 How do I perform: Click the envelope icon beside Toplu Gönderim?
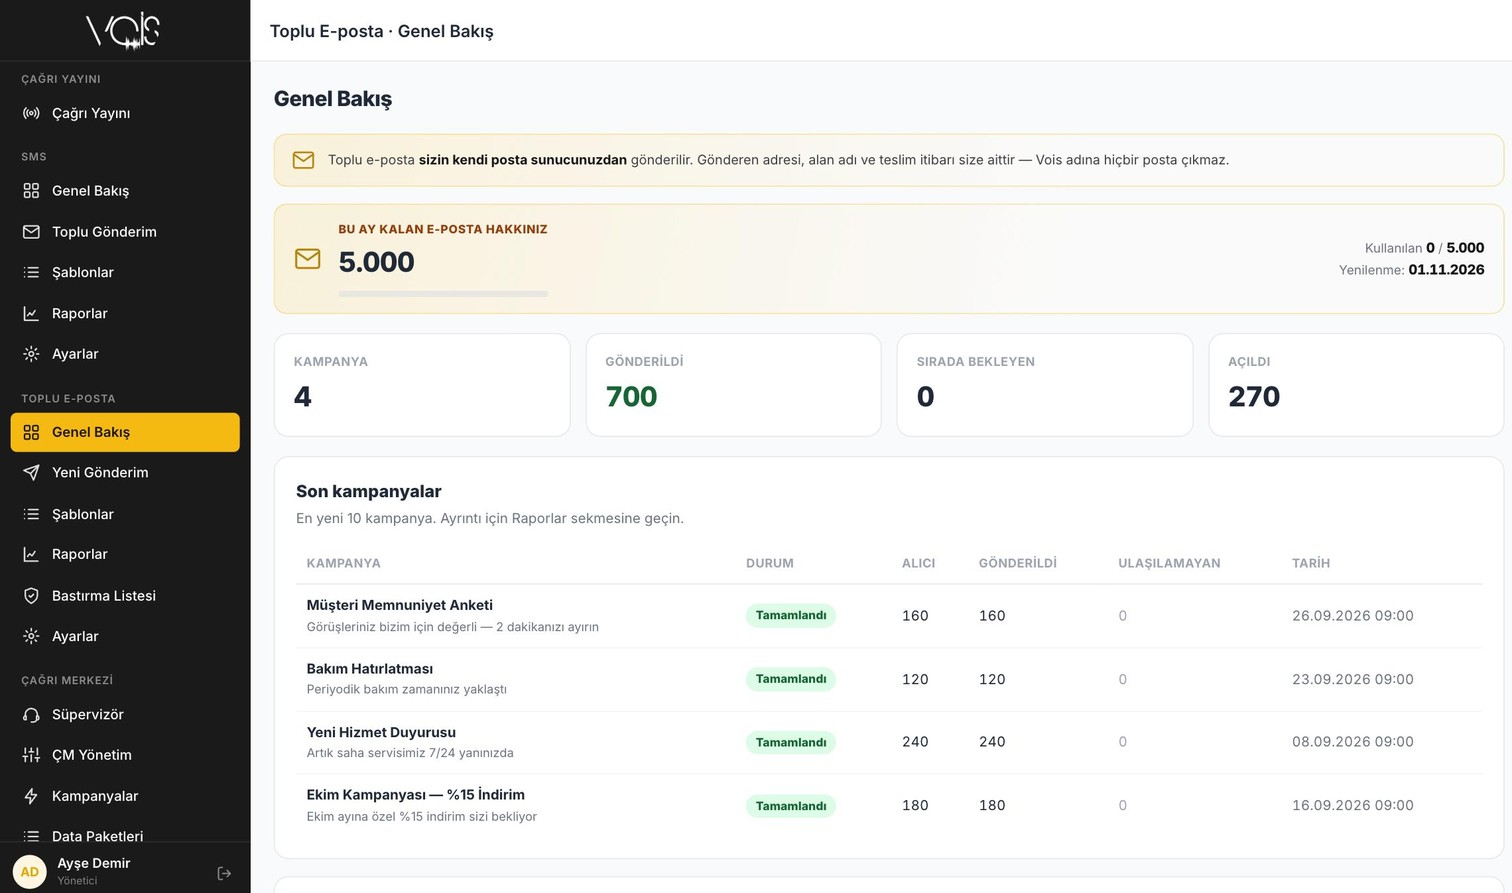point(31,232)
